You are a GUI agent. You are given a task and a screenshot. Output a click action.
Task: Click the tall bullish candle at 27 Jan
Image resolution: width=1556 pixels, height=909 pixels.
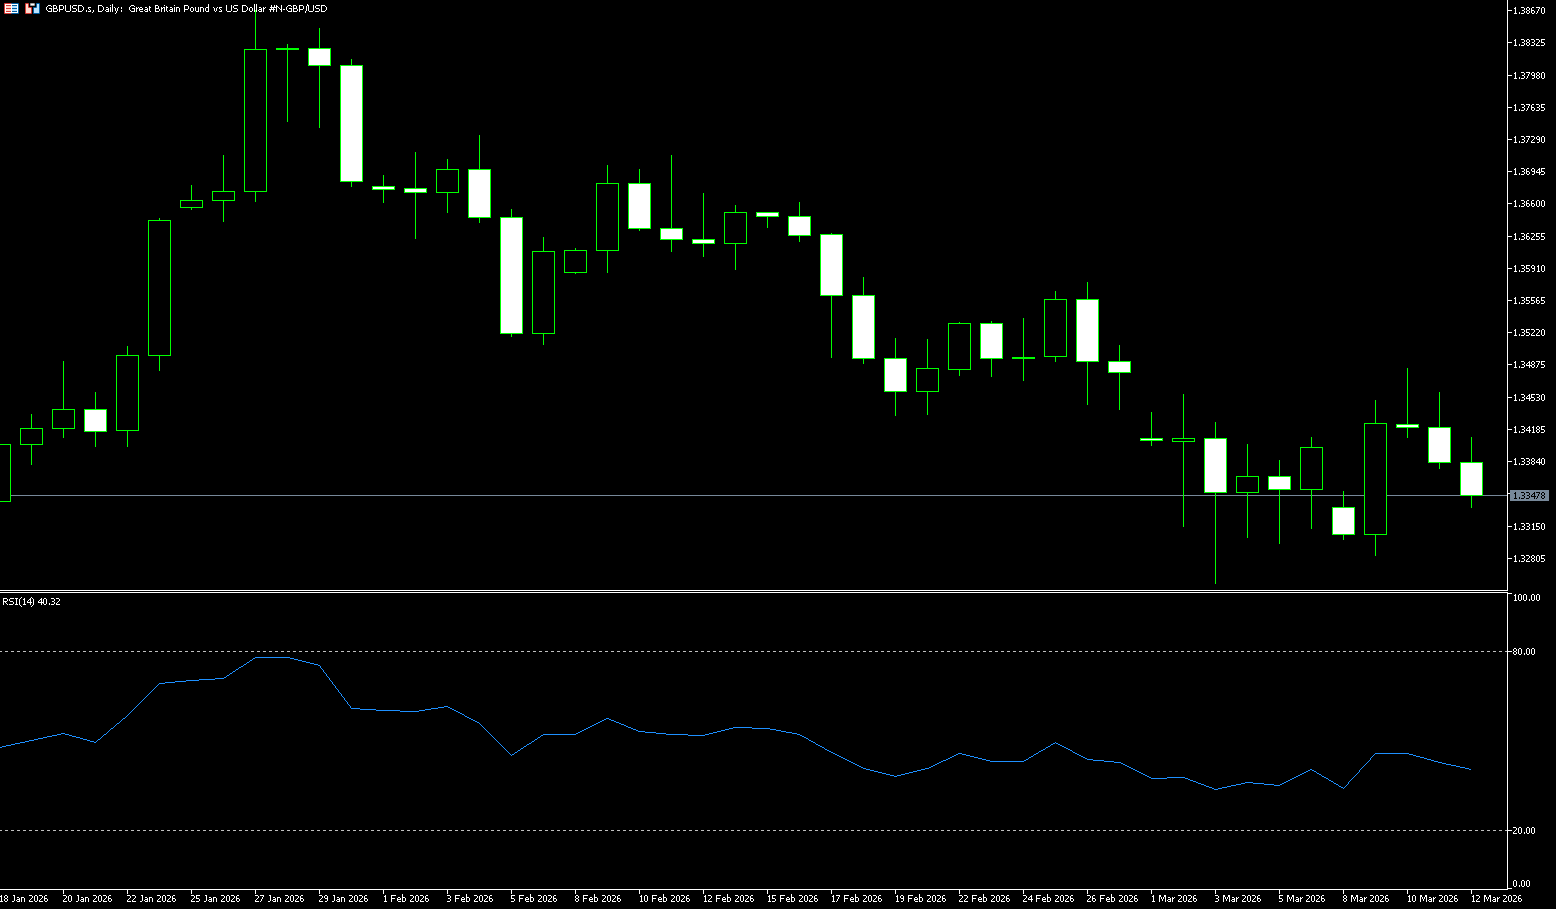[x=256, y=120]
